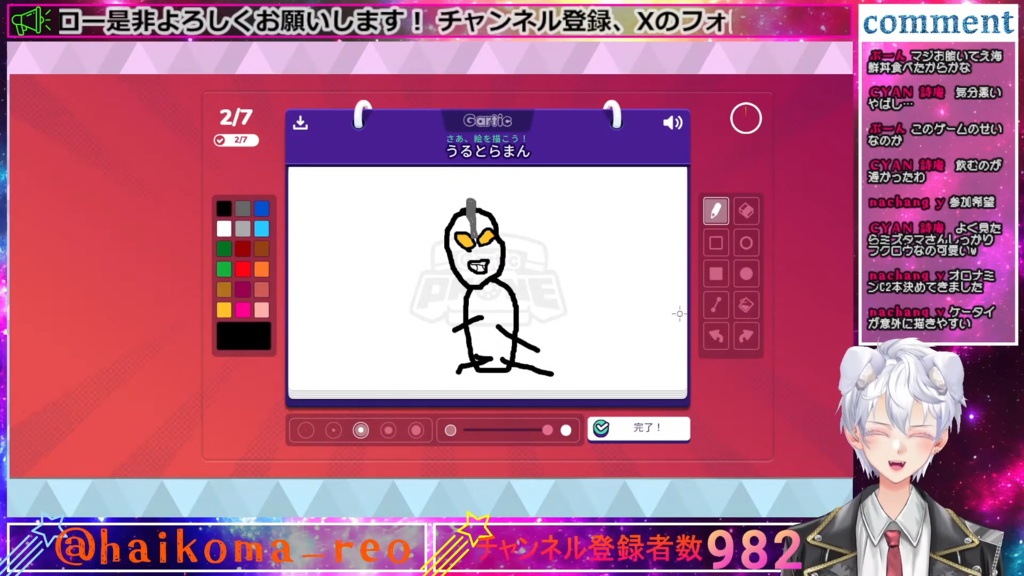Click the checkmark icon on the done button
1024x576 pixels.
601,428
